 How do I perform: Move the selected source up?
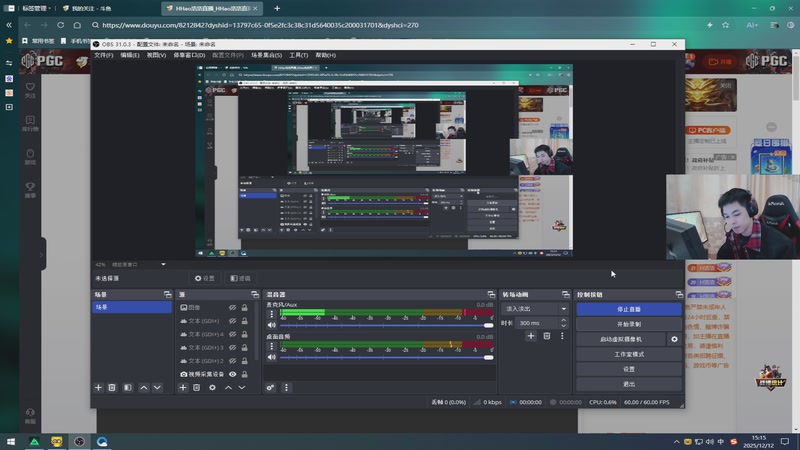228,388
